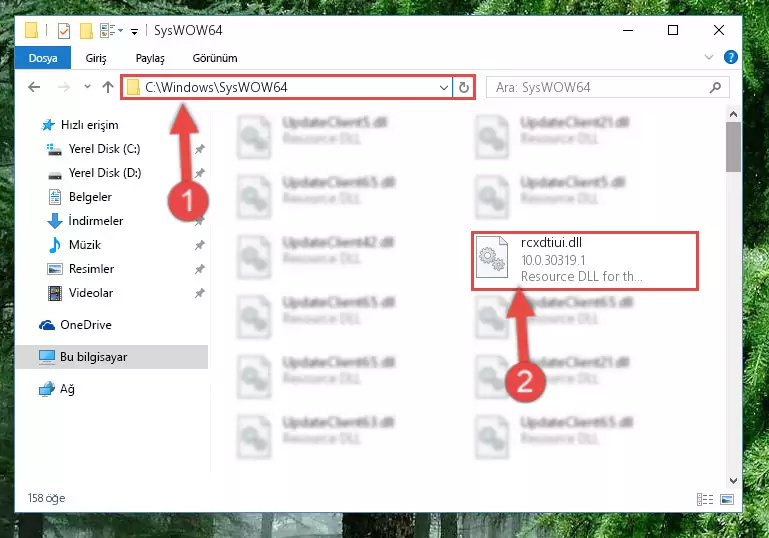This screenshot has width=769, height=538.
Task: Go forward with the right arrow
Action: 64,87
